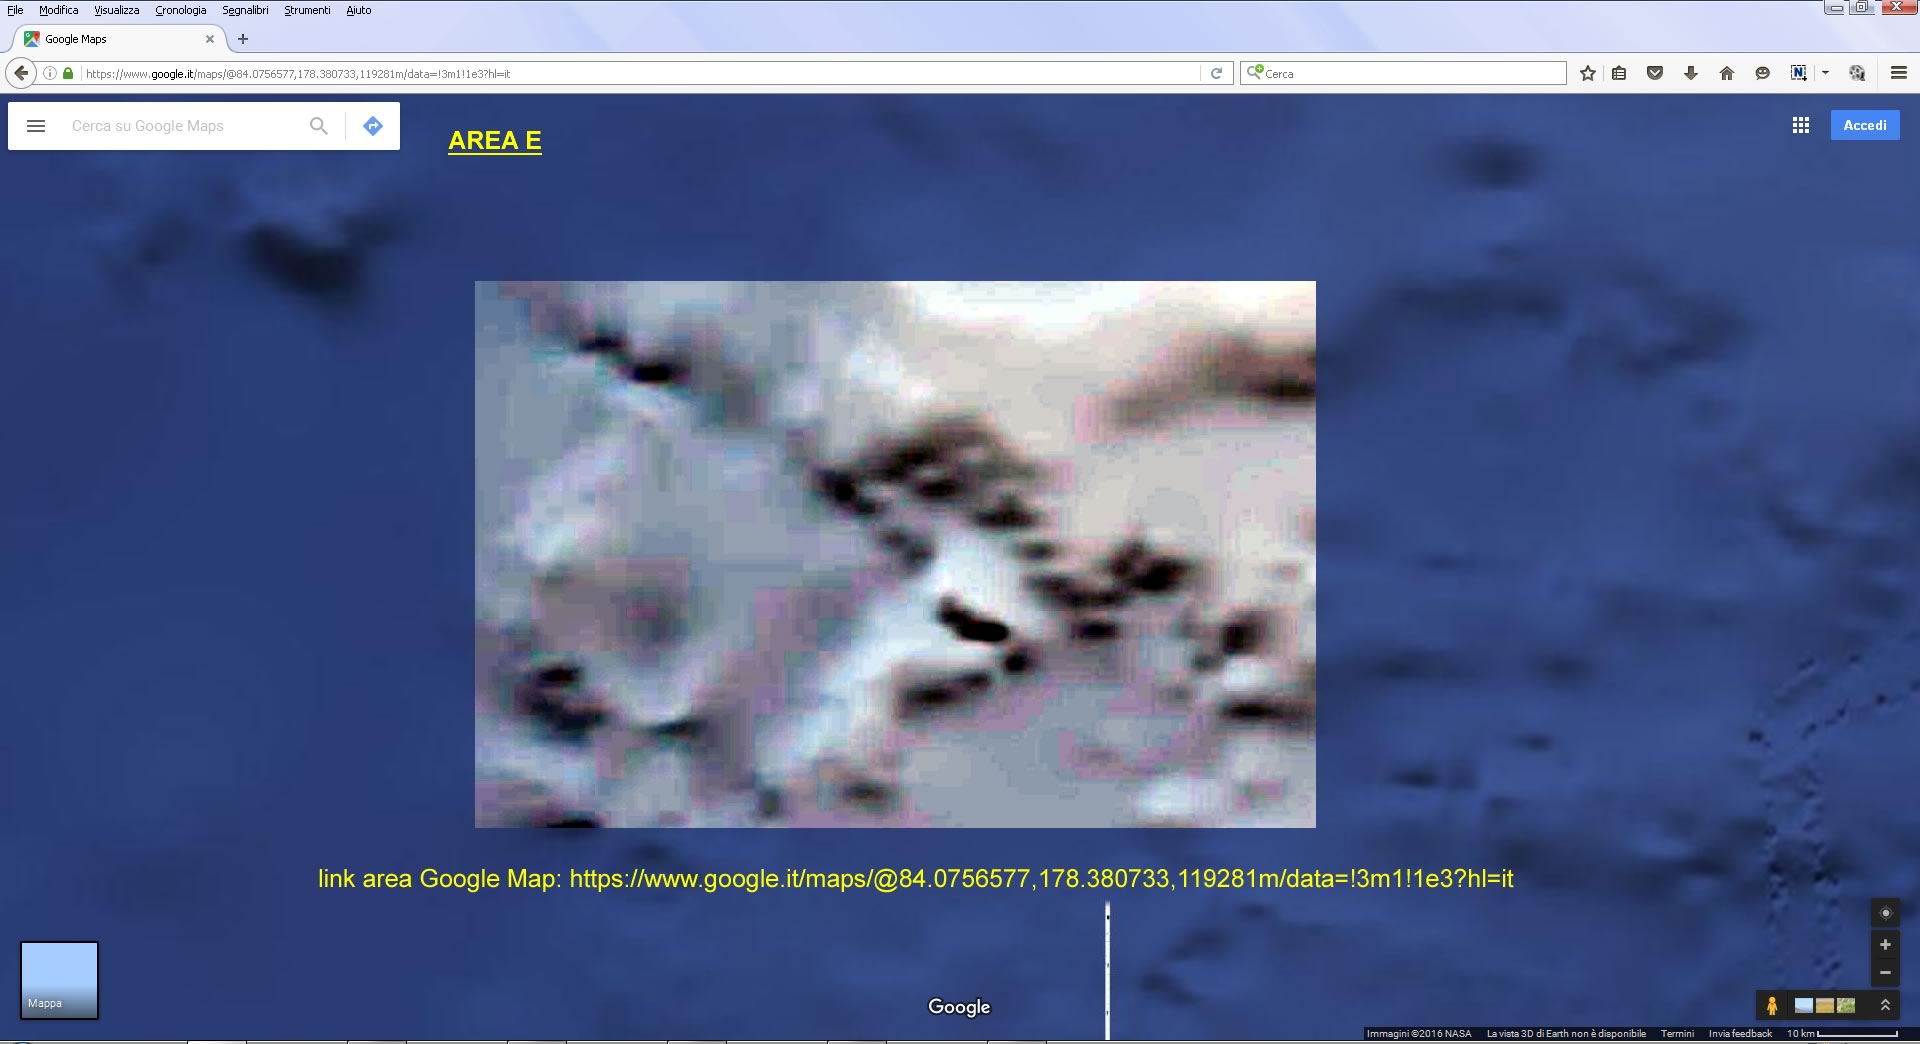Screen dimensions: 1920x1044
Task: Show my location on the map
Action: point(1885,913)
